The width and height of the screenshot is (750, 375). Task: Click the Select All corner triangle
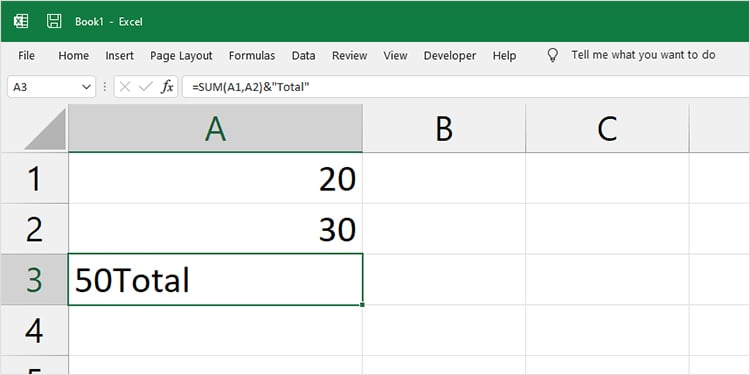coord(45,129)
